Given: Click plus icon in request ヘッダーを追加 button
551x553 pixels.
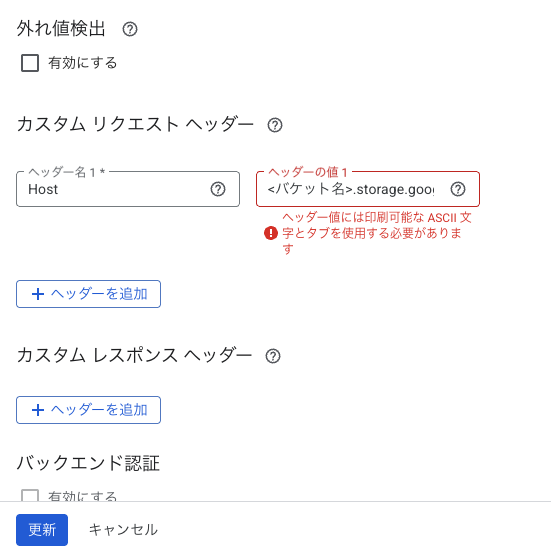Looking at the screenshot, I should 38,294.
